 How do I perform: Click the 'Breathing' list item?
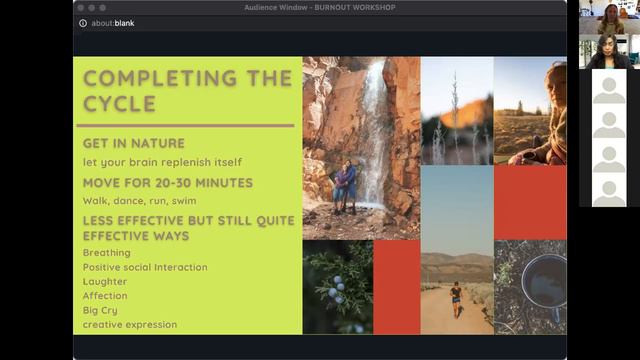tap(107, 253)
